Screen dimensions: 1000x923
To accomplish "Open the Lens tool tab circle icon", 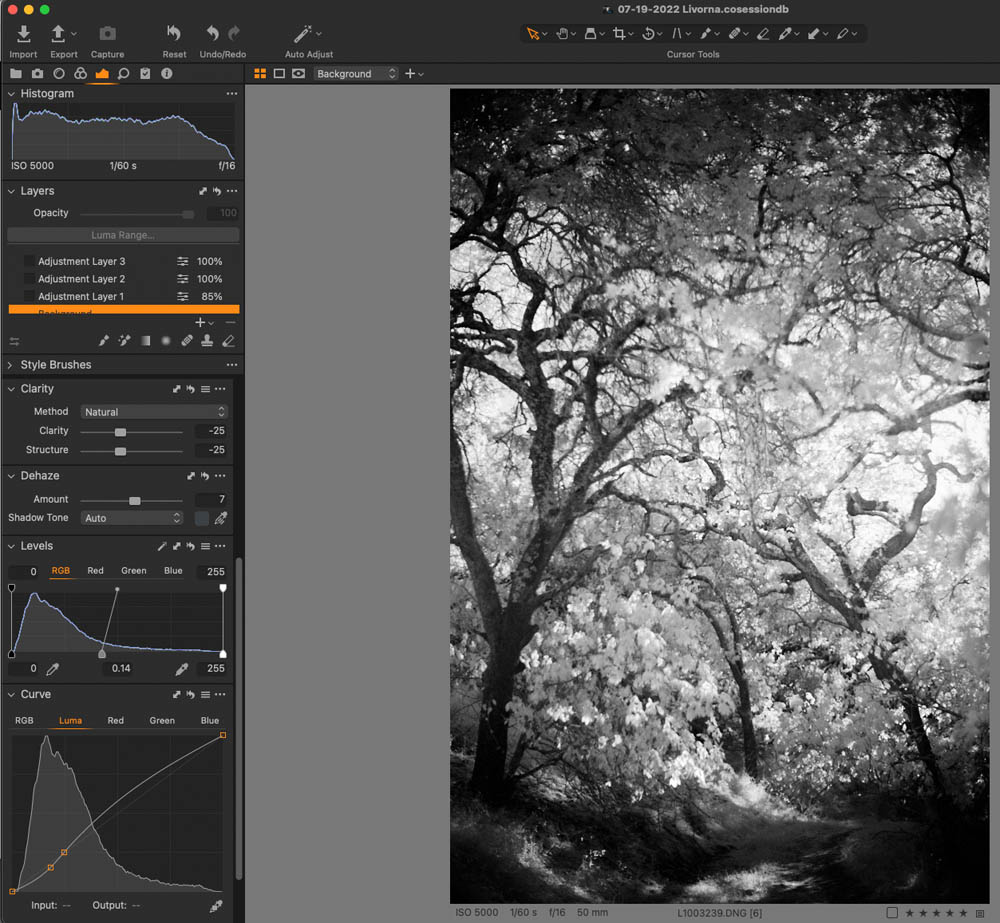I will [59, 73].
